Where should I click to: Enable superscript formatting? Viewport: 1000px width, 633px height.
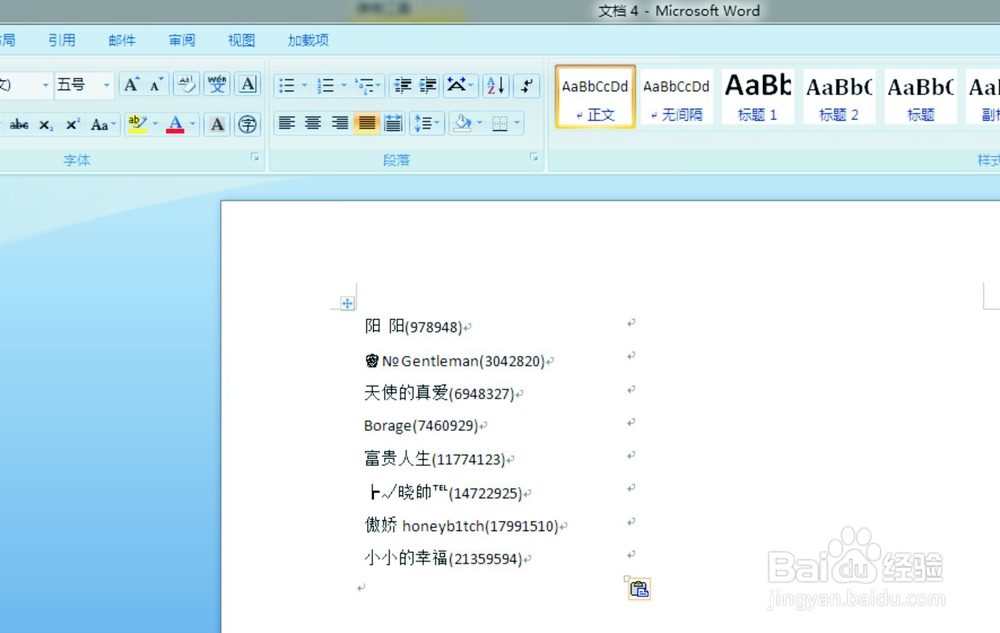click(71, 123)
